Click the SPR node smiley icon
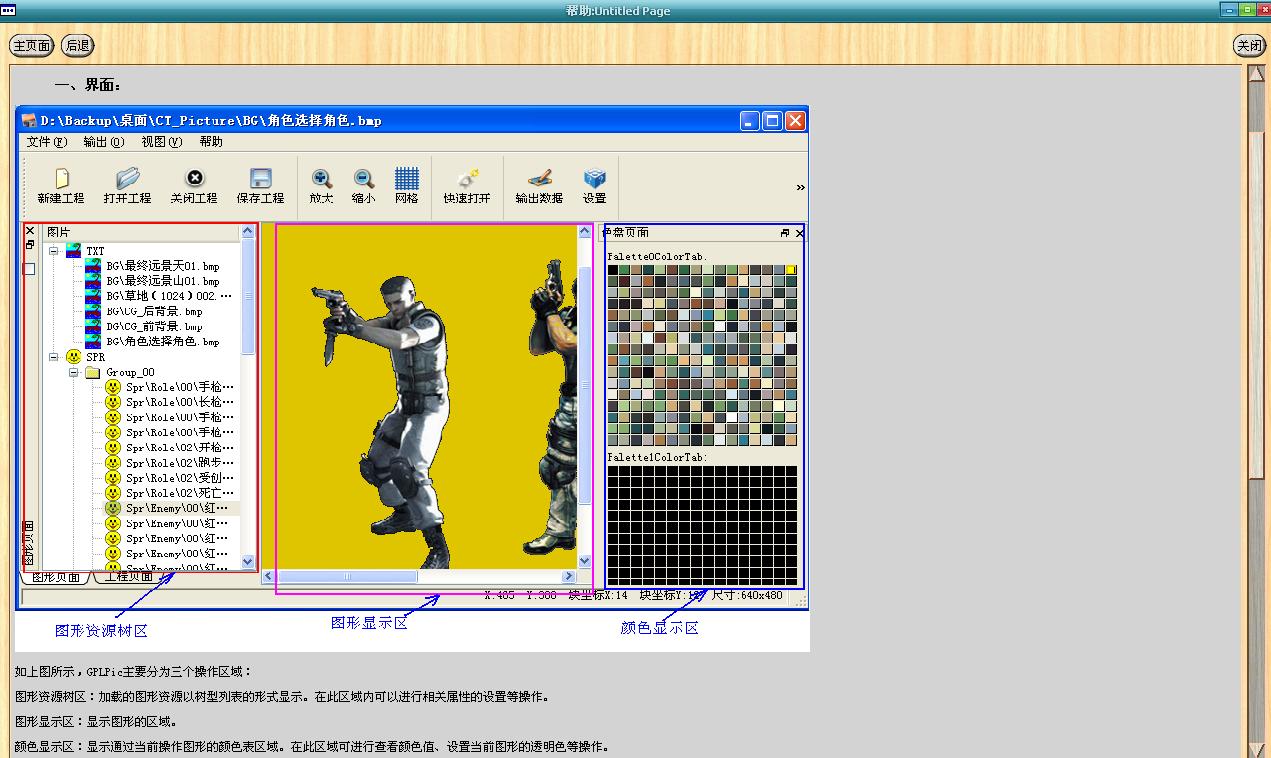The image size is (1271, 758). tap(73, 357)
